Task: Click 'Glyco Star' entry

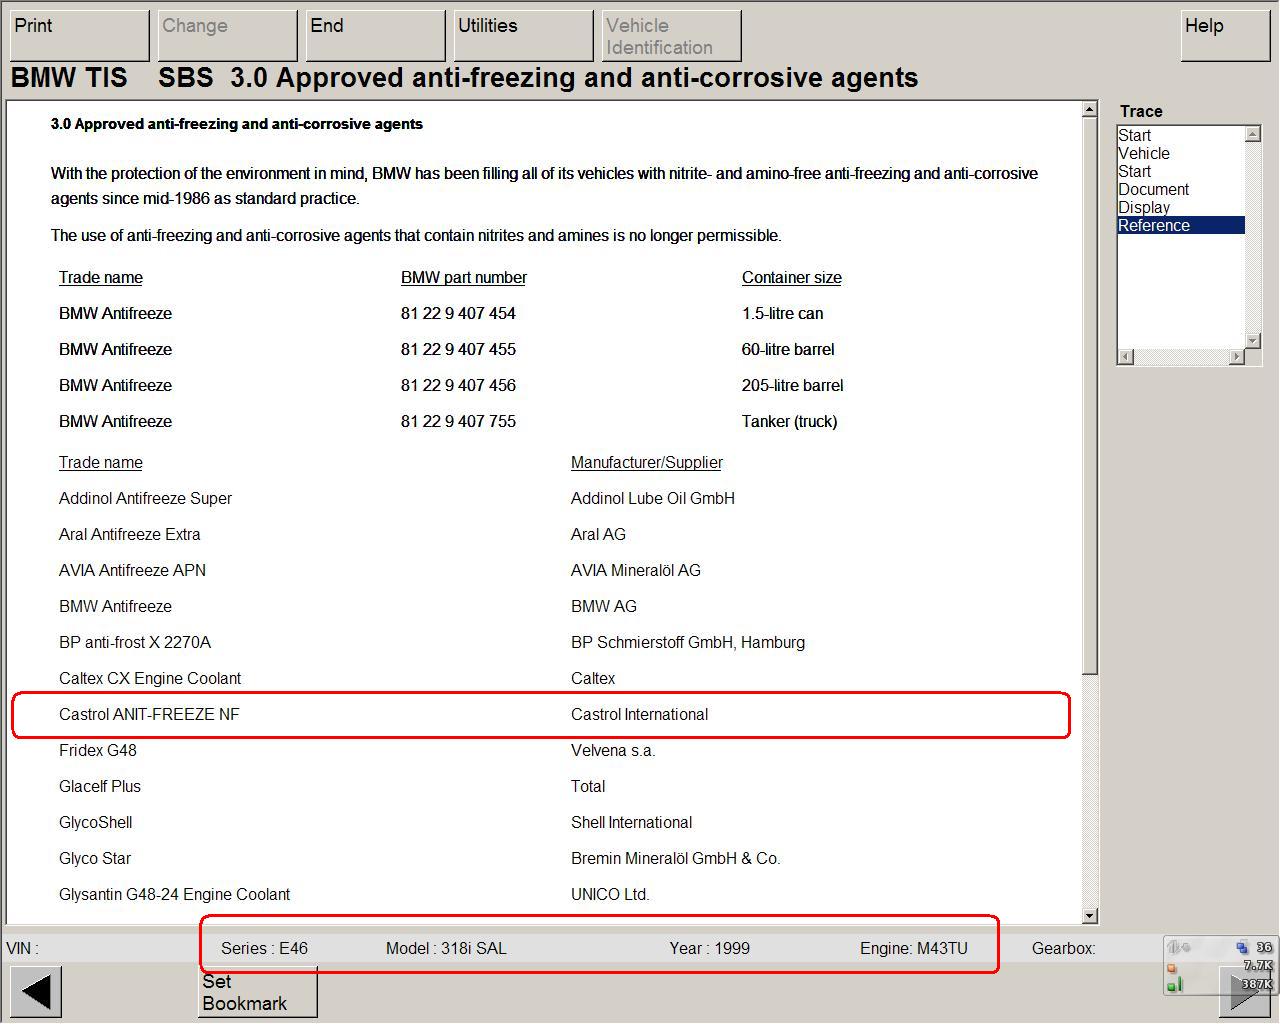Action: pos(95,858)
